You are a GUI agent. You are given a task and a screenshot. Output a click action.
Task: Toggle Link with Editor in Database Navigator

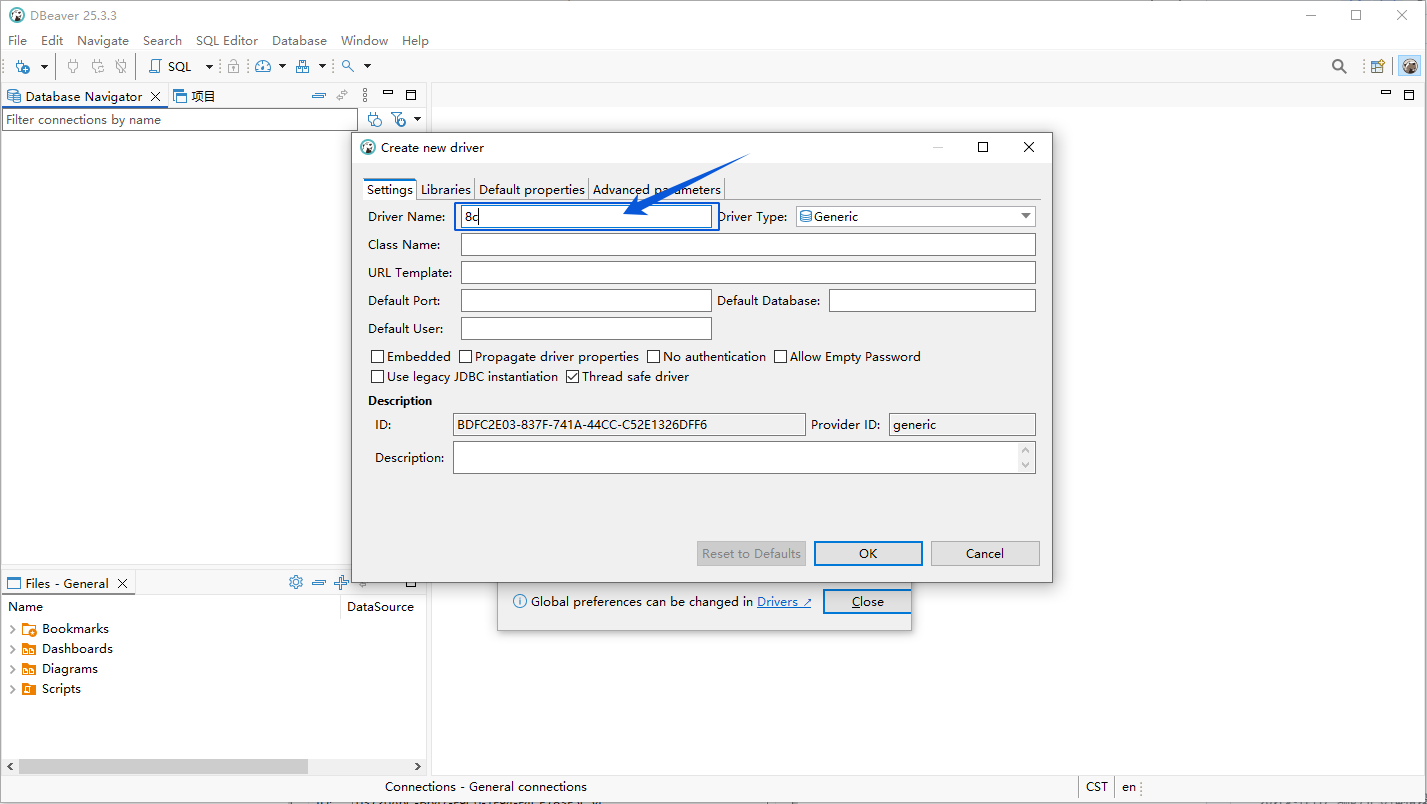[x=342, y=96]
